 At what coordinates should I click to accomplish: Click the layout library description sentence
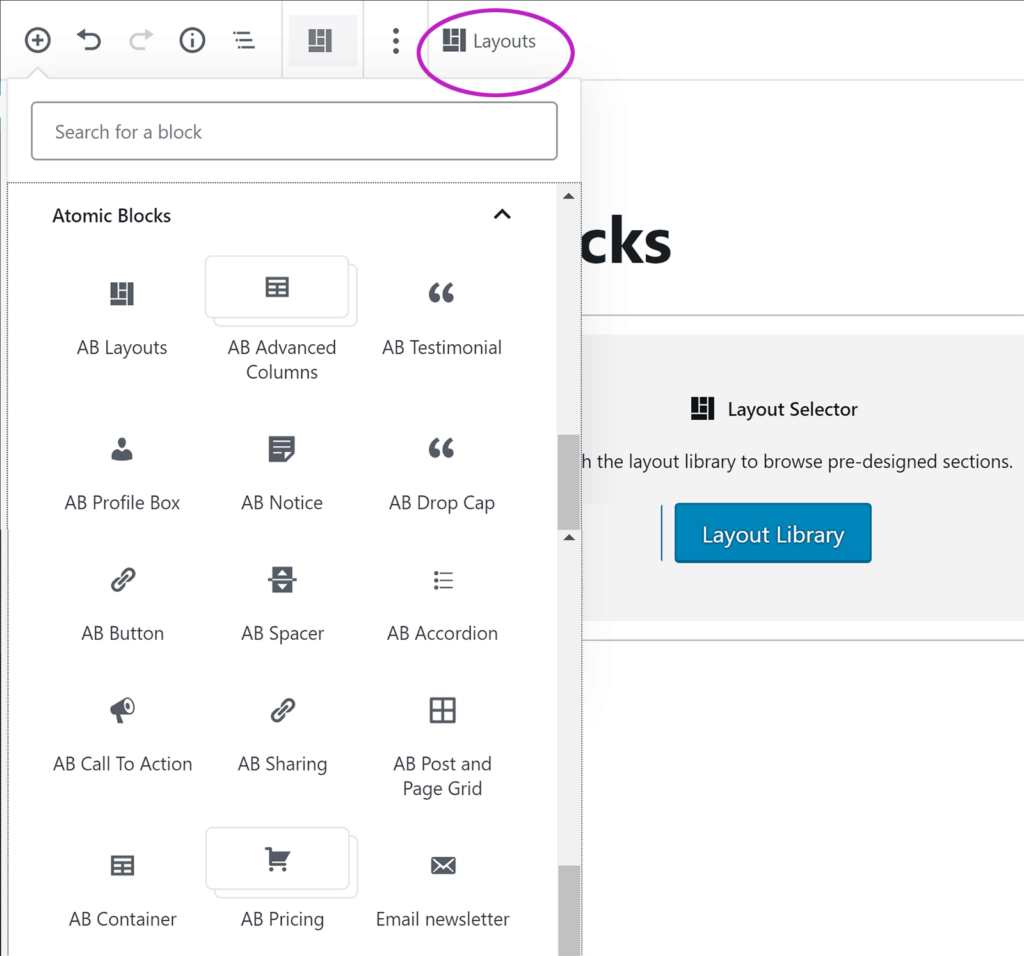click(x=797, y=462)
